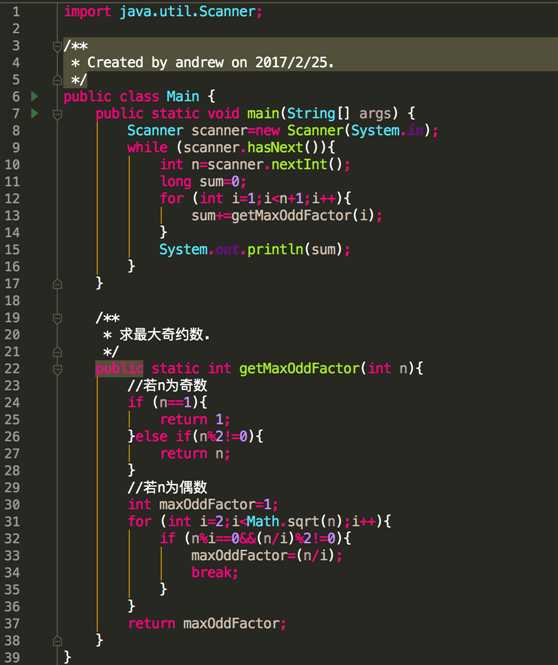
Task: Click line number 12 in the gutter
Action: pos(12,199)
